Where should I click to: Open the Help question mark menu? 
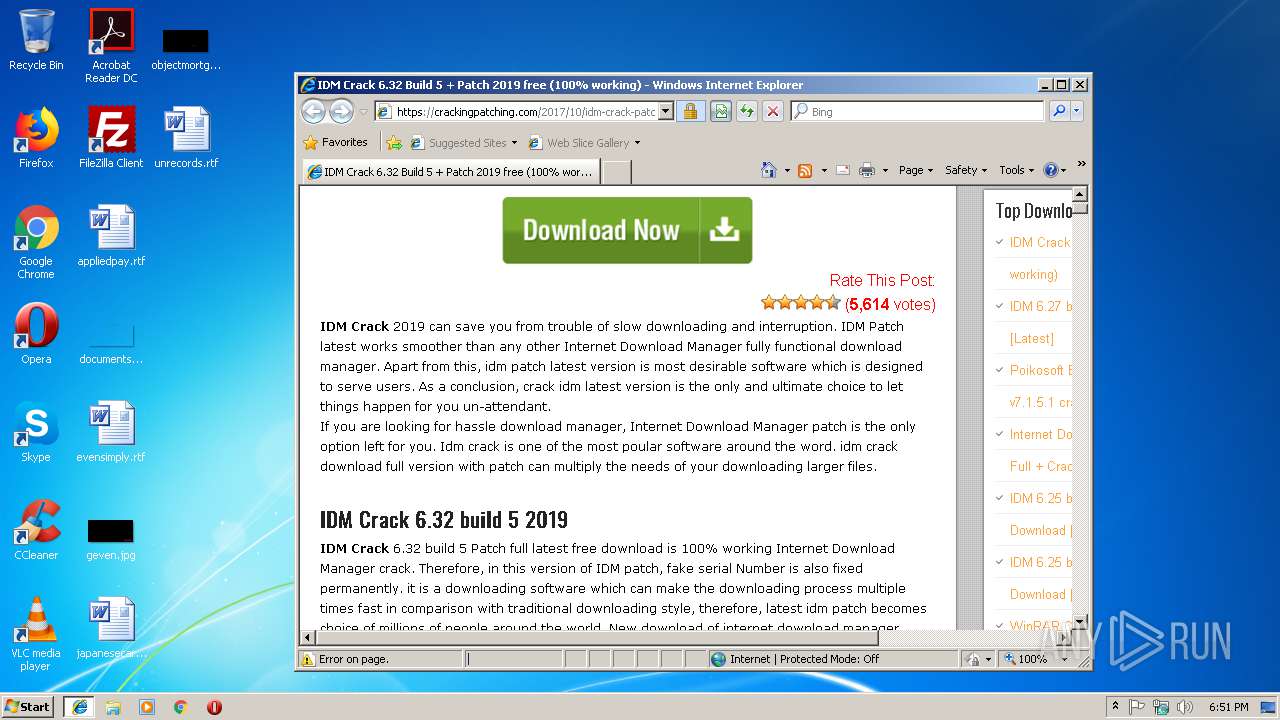(1055, 170)
